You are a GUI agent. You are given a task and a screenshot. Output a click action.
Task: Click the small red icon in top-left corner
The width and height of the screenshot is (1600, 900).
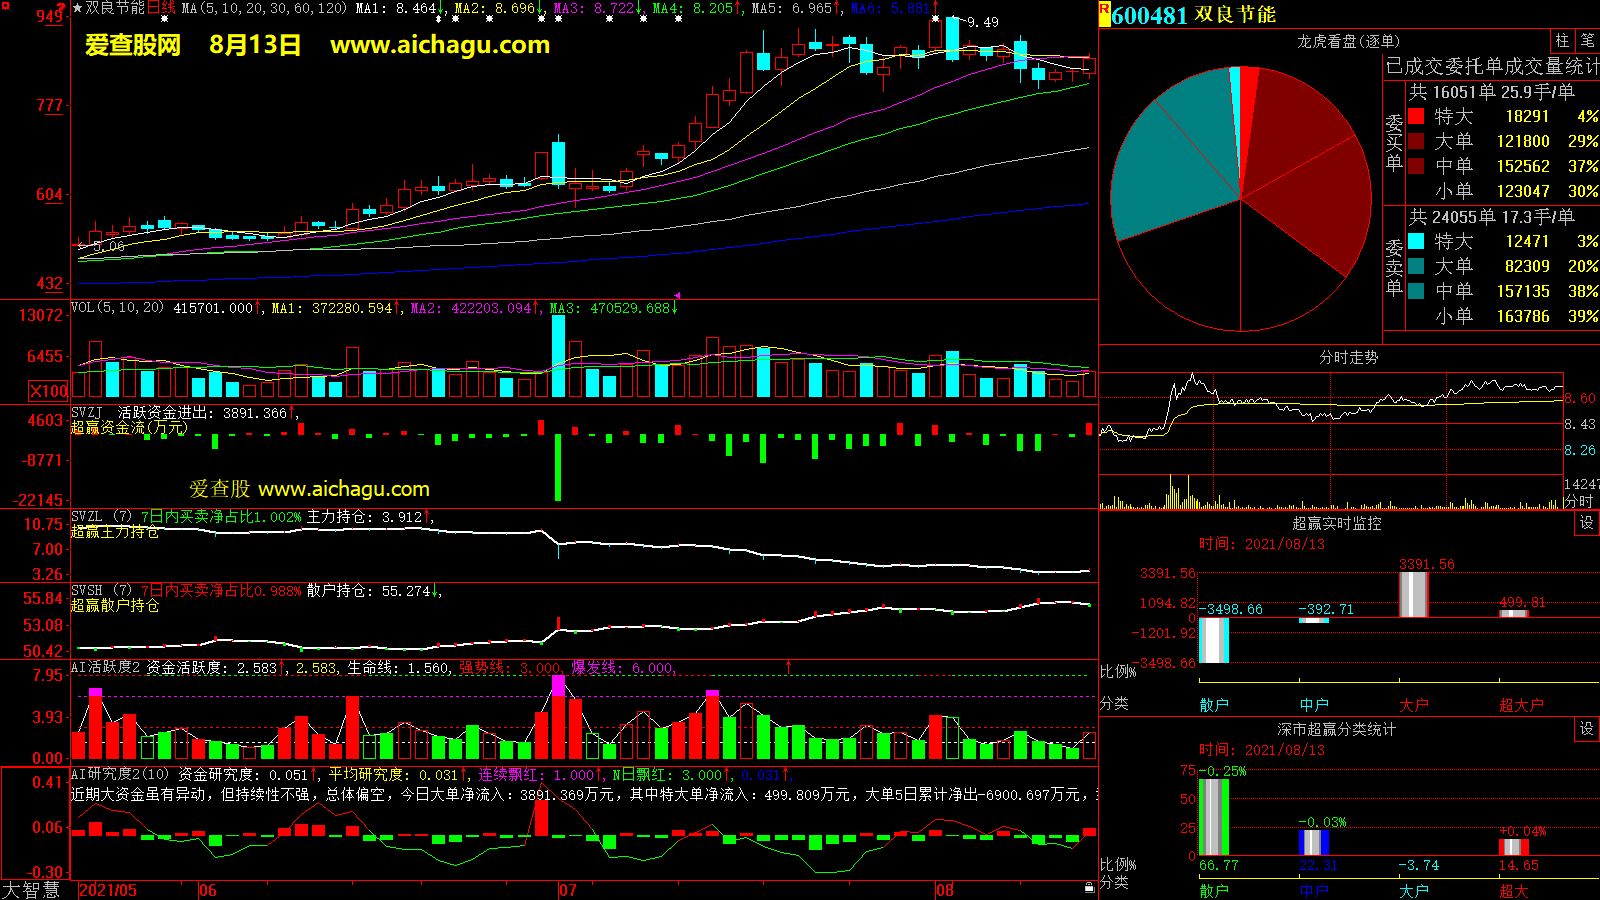tap(6, 7)
